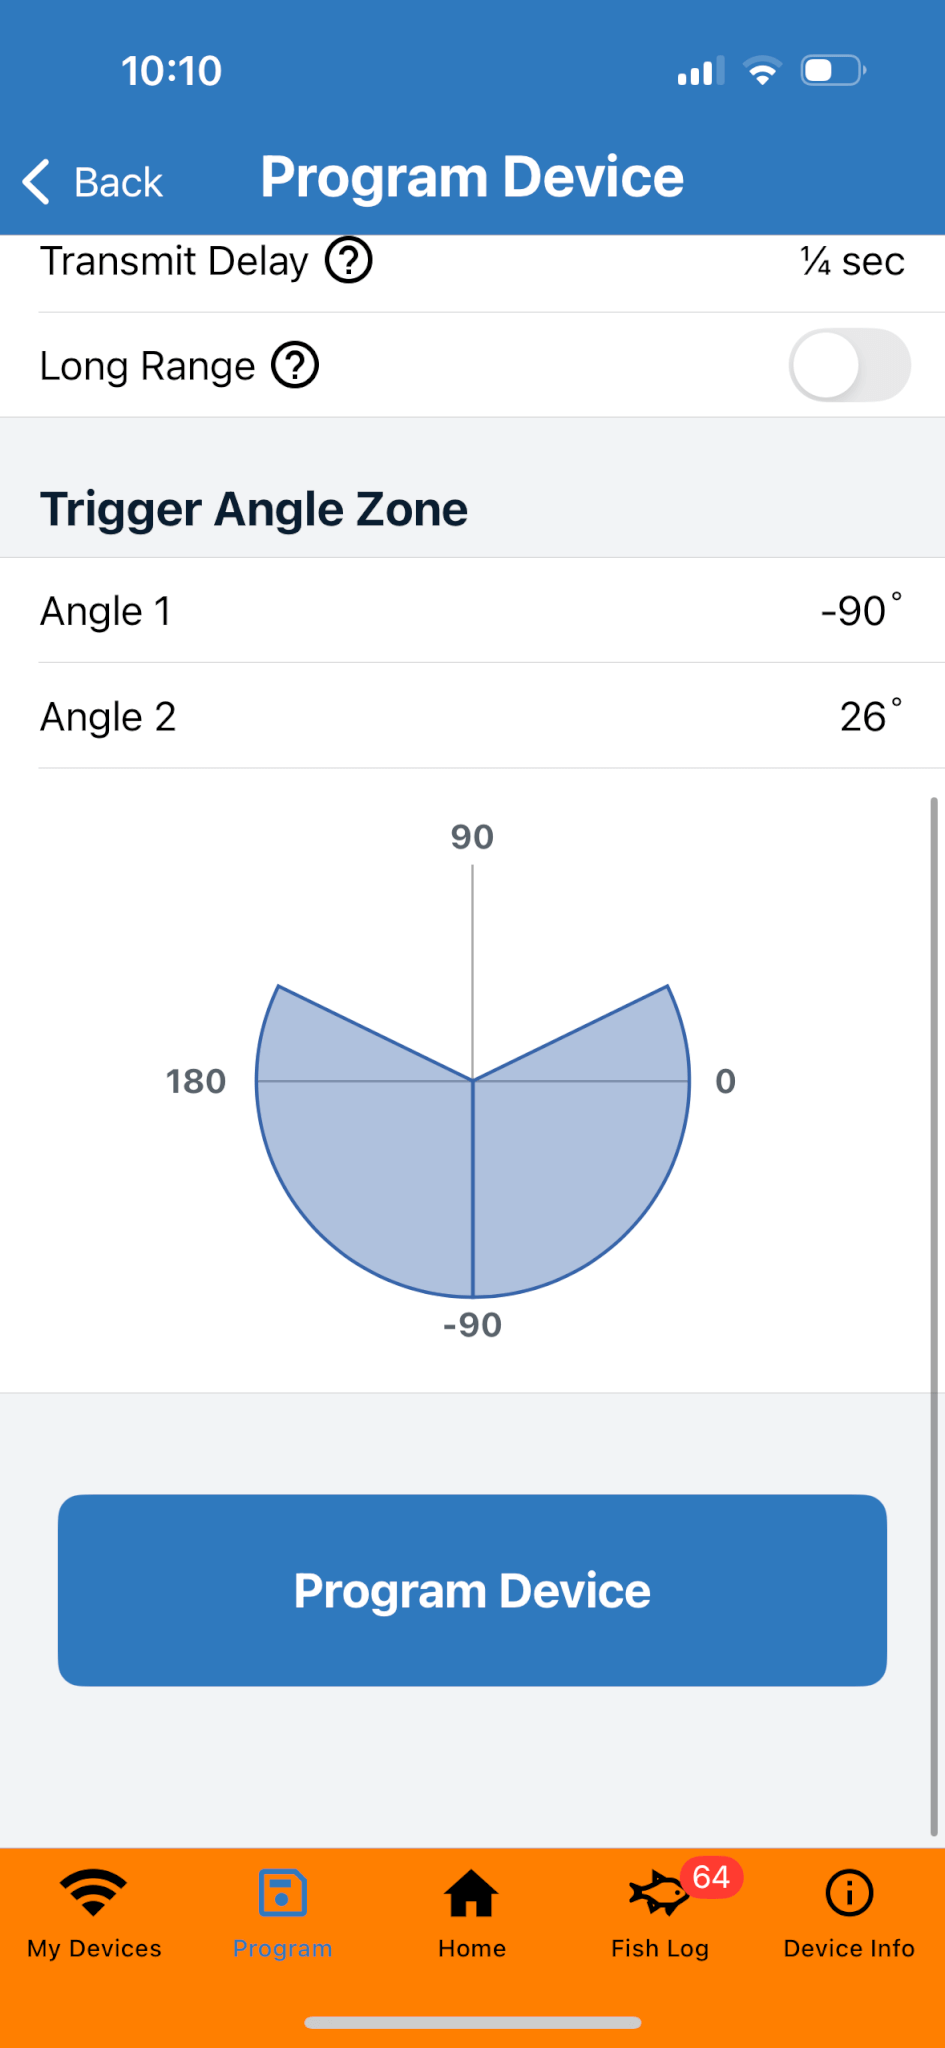Go to Home via house icon

pos(471,1892)
